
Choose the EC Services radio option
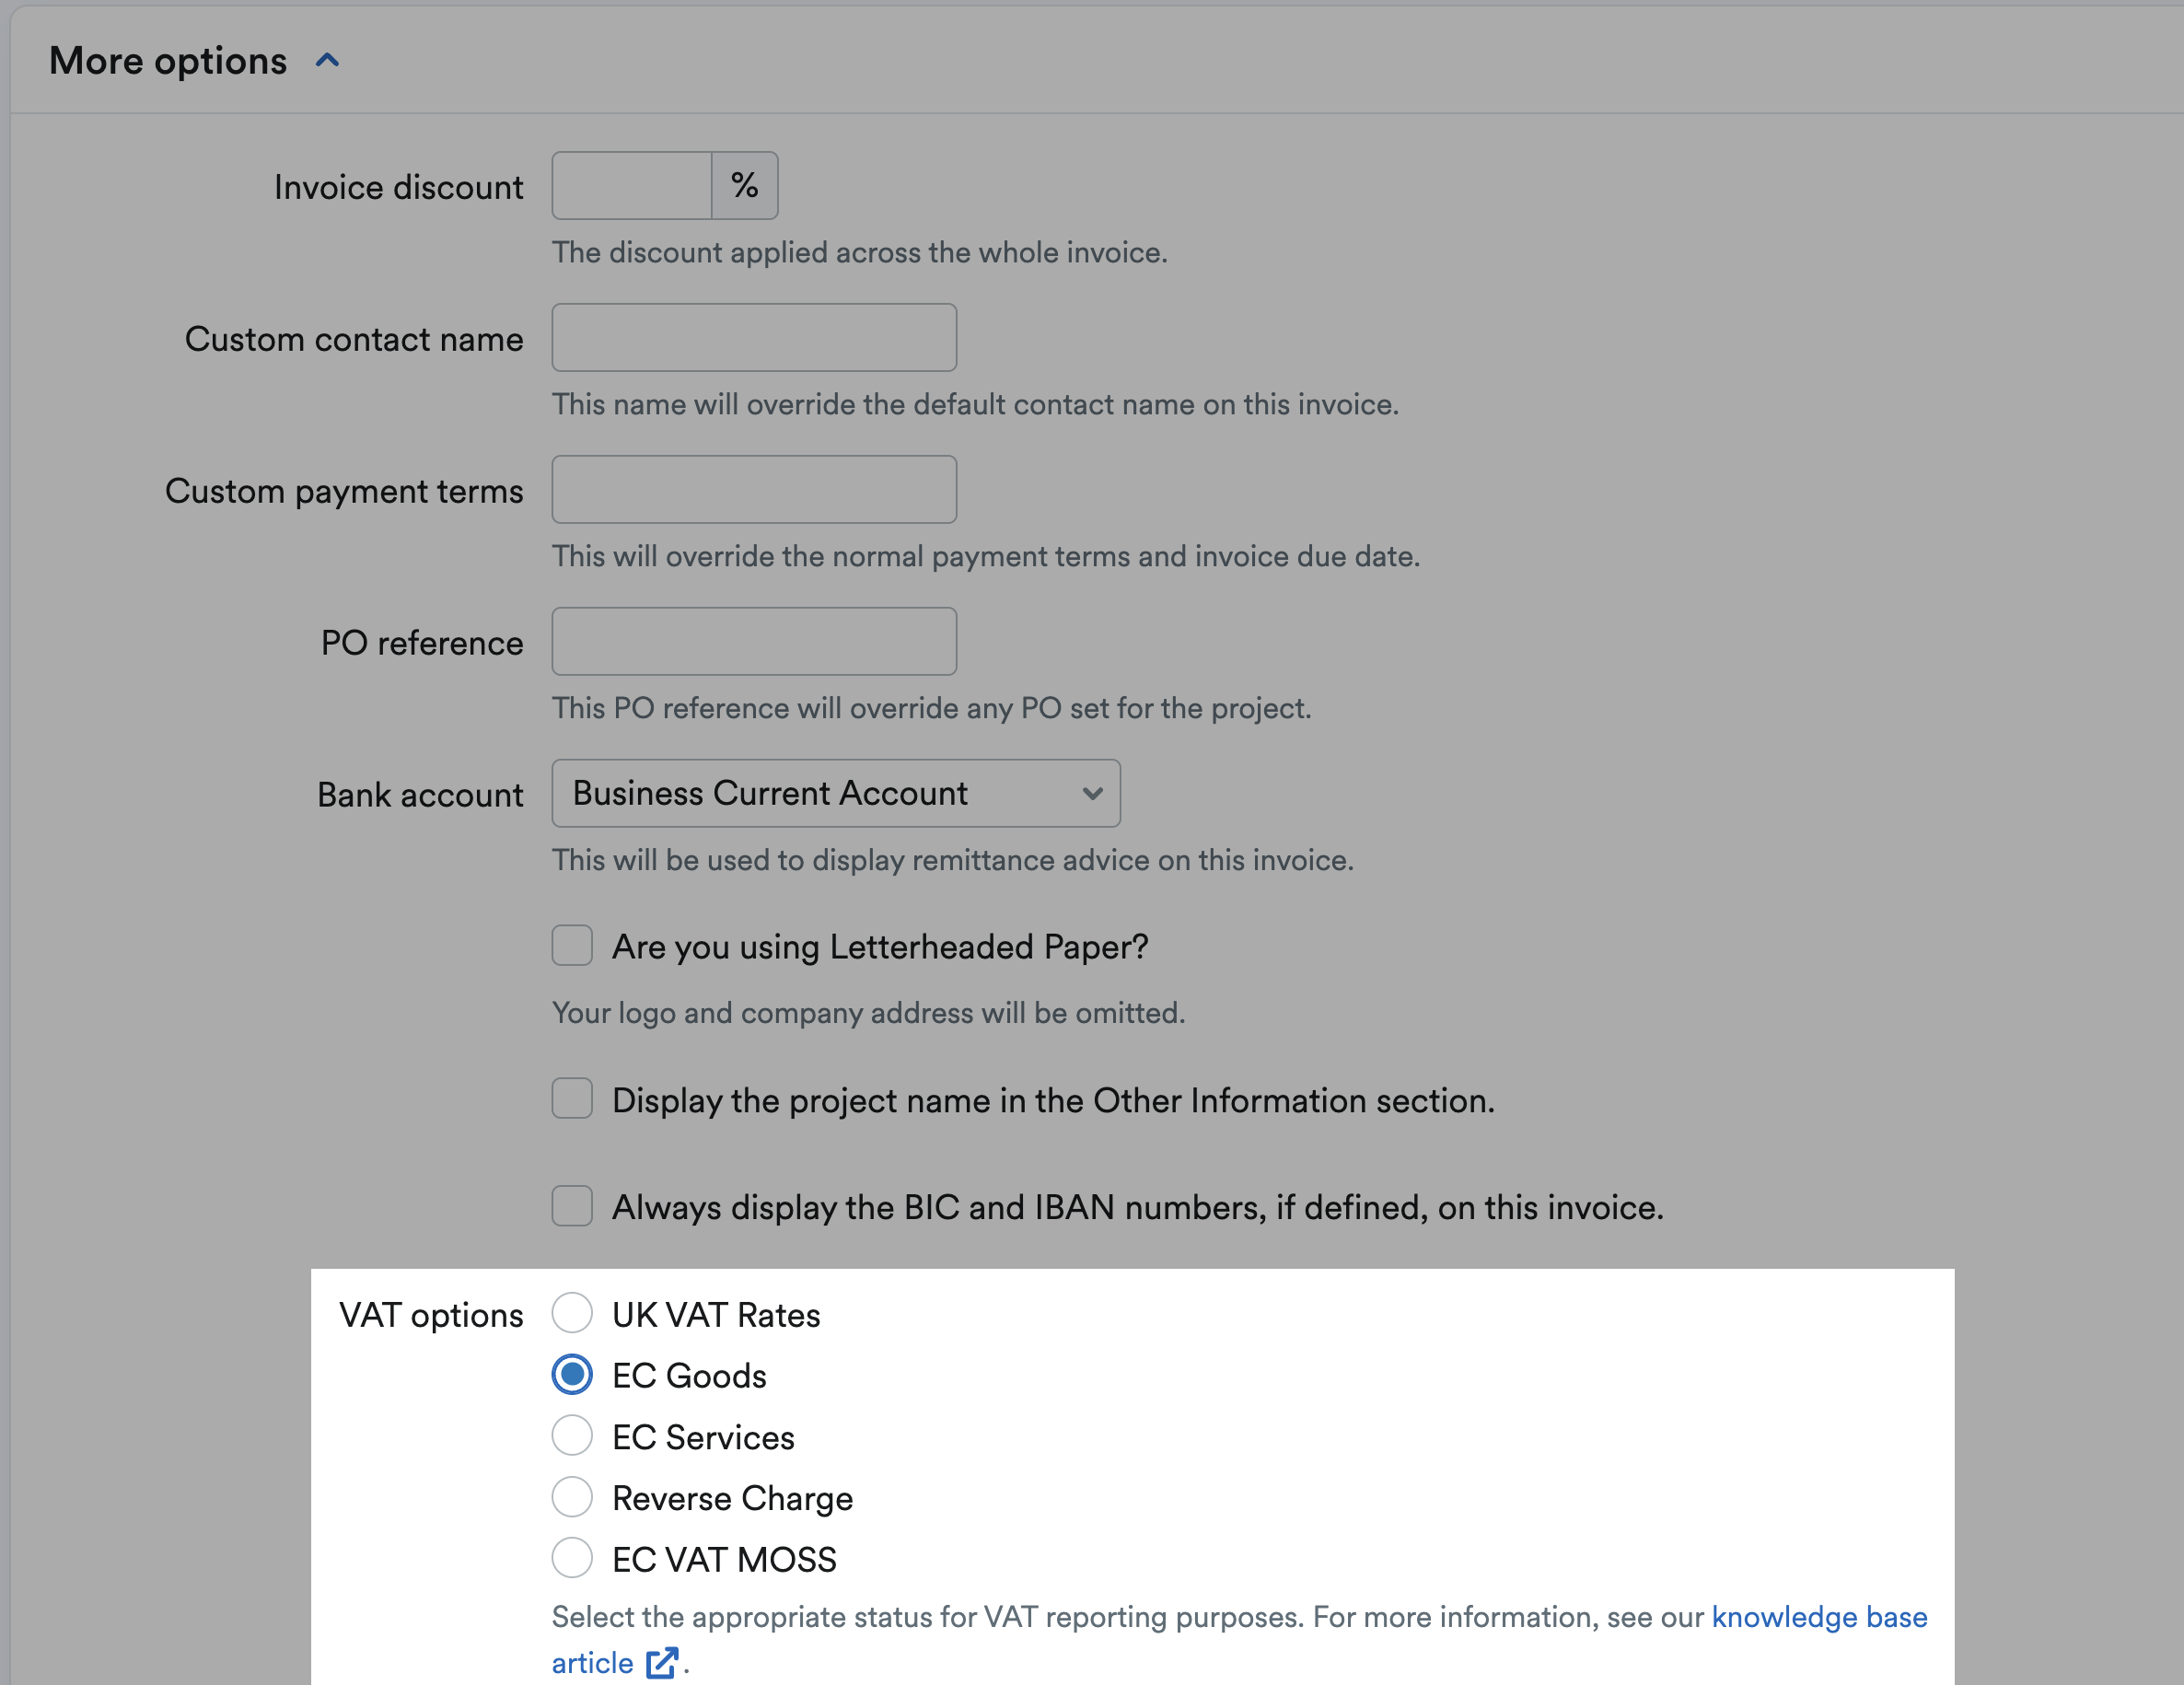tap(572, 1437)
